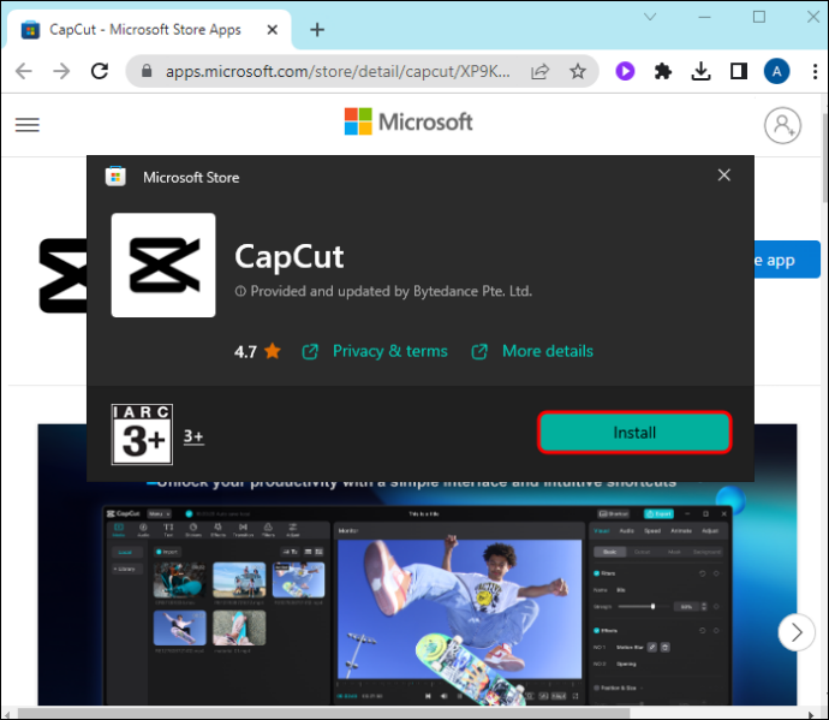
Task: Bookmark this page with the star icon
Action: (578, 71)
